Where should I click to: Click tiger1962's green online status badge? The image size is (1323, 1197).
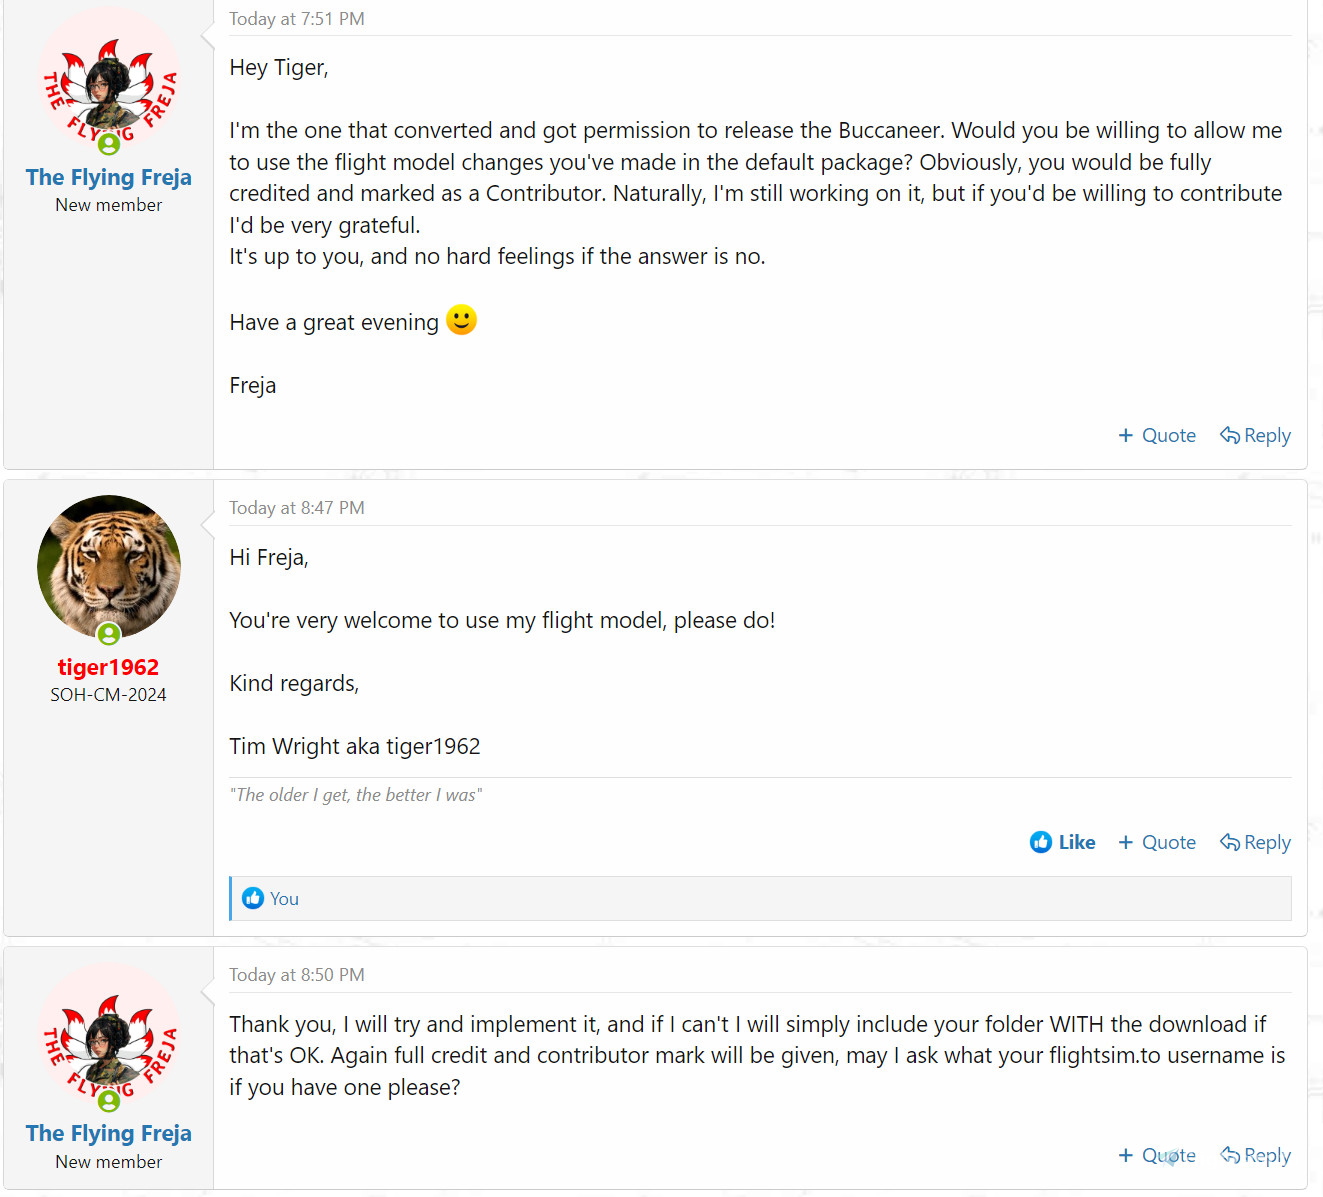(109, 634)
